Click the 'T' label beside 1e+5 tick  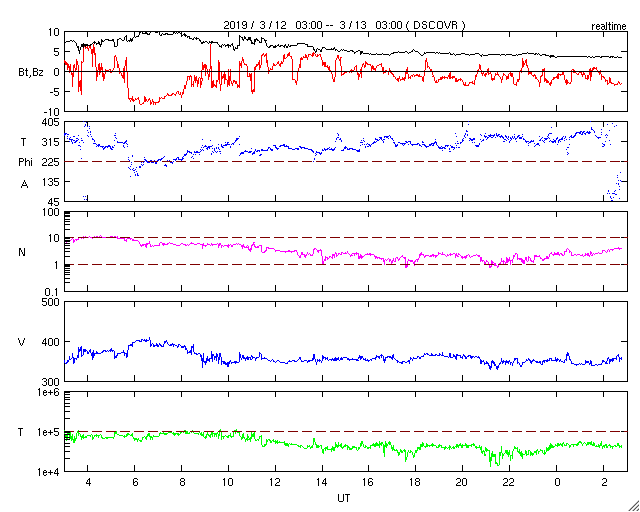tap(20, 432)
